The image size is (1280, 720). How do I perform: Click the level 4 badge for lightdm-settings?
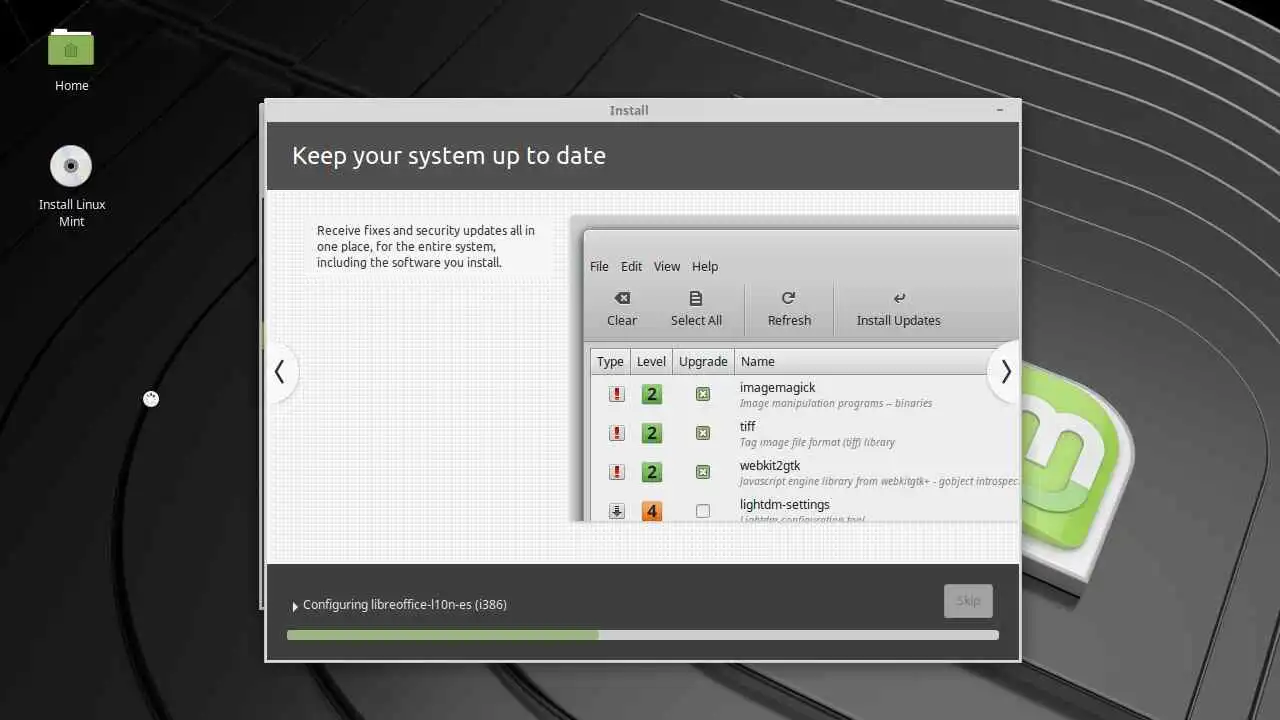pos(651,511)
